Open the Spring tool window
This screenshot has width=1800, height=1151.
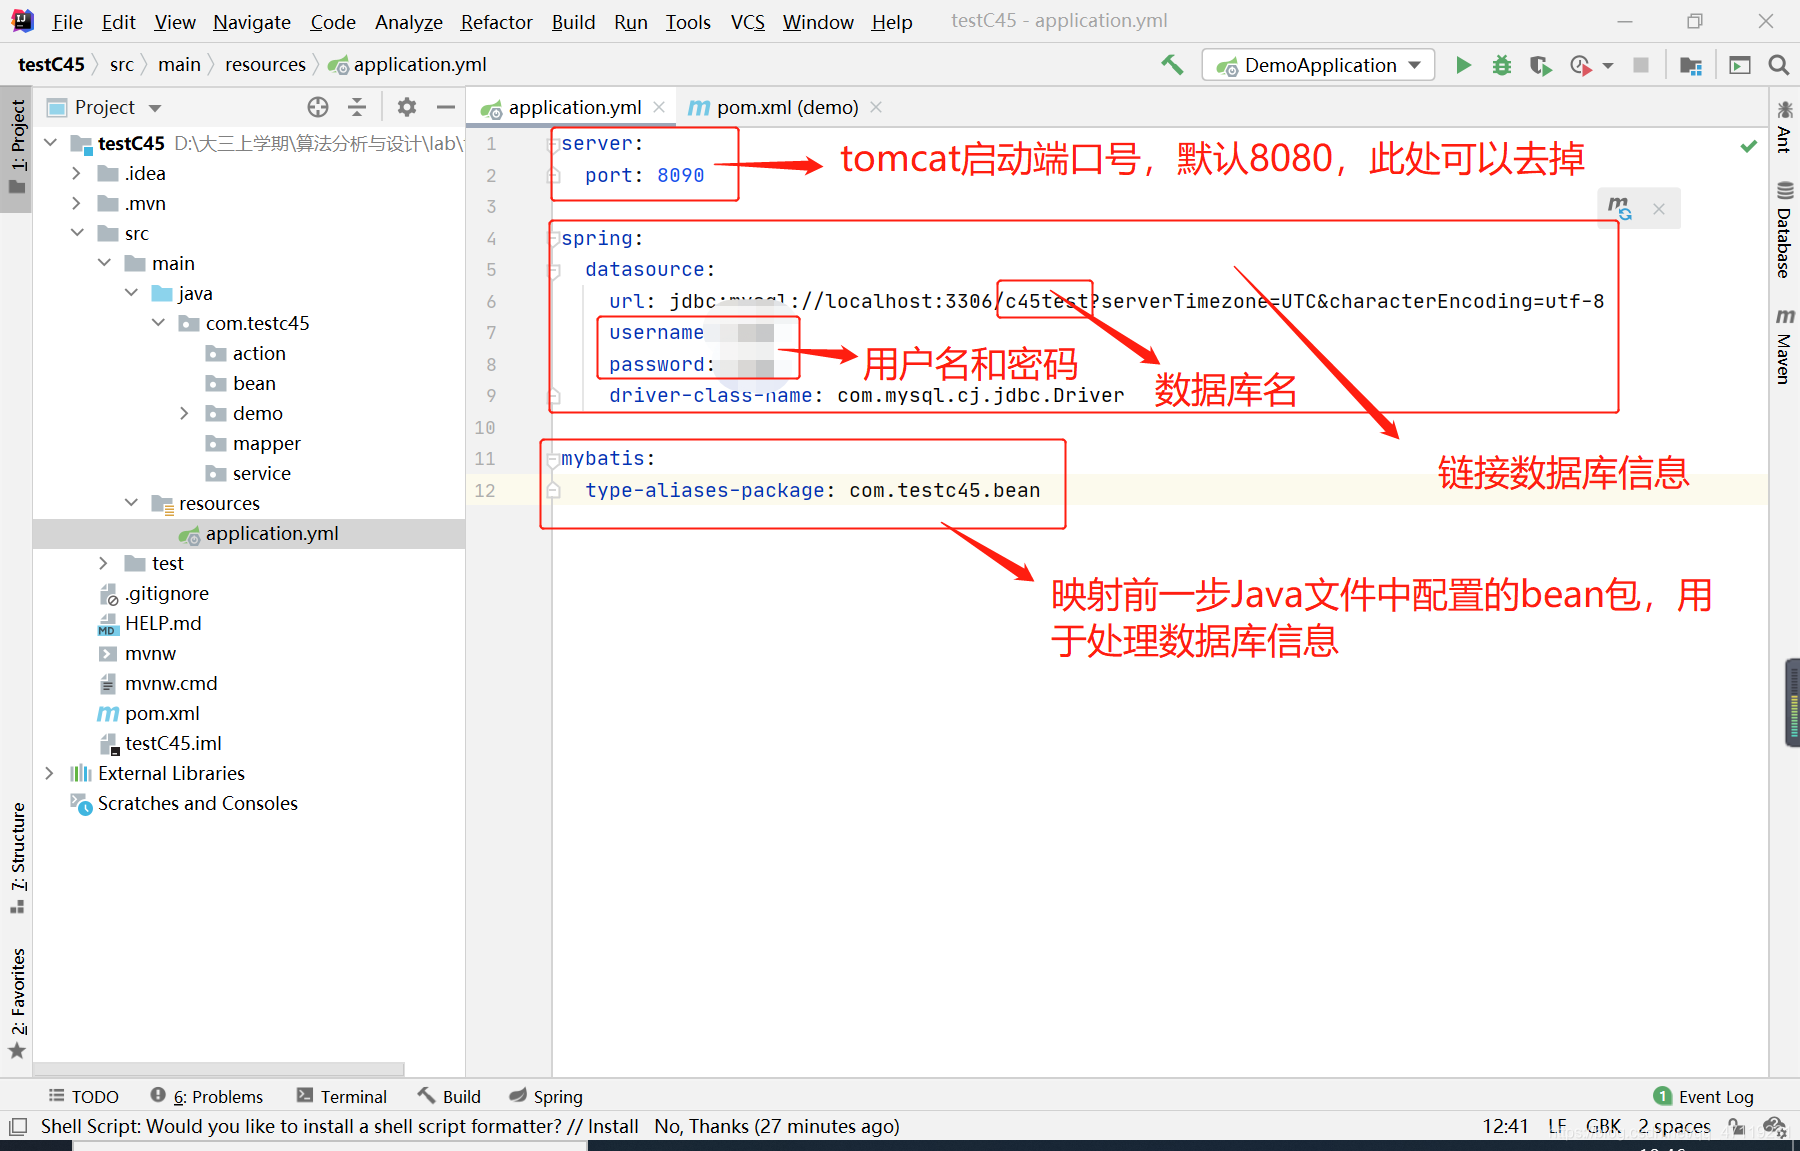(545, 1097)
